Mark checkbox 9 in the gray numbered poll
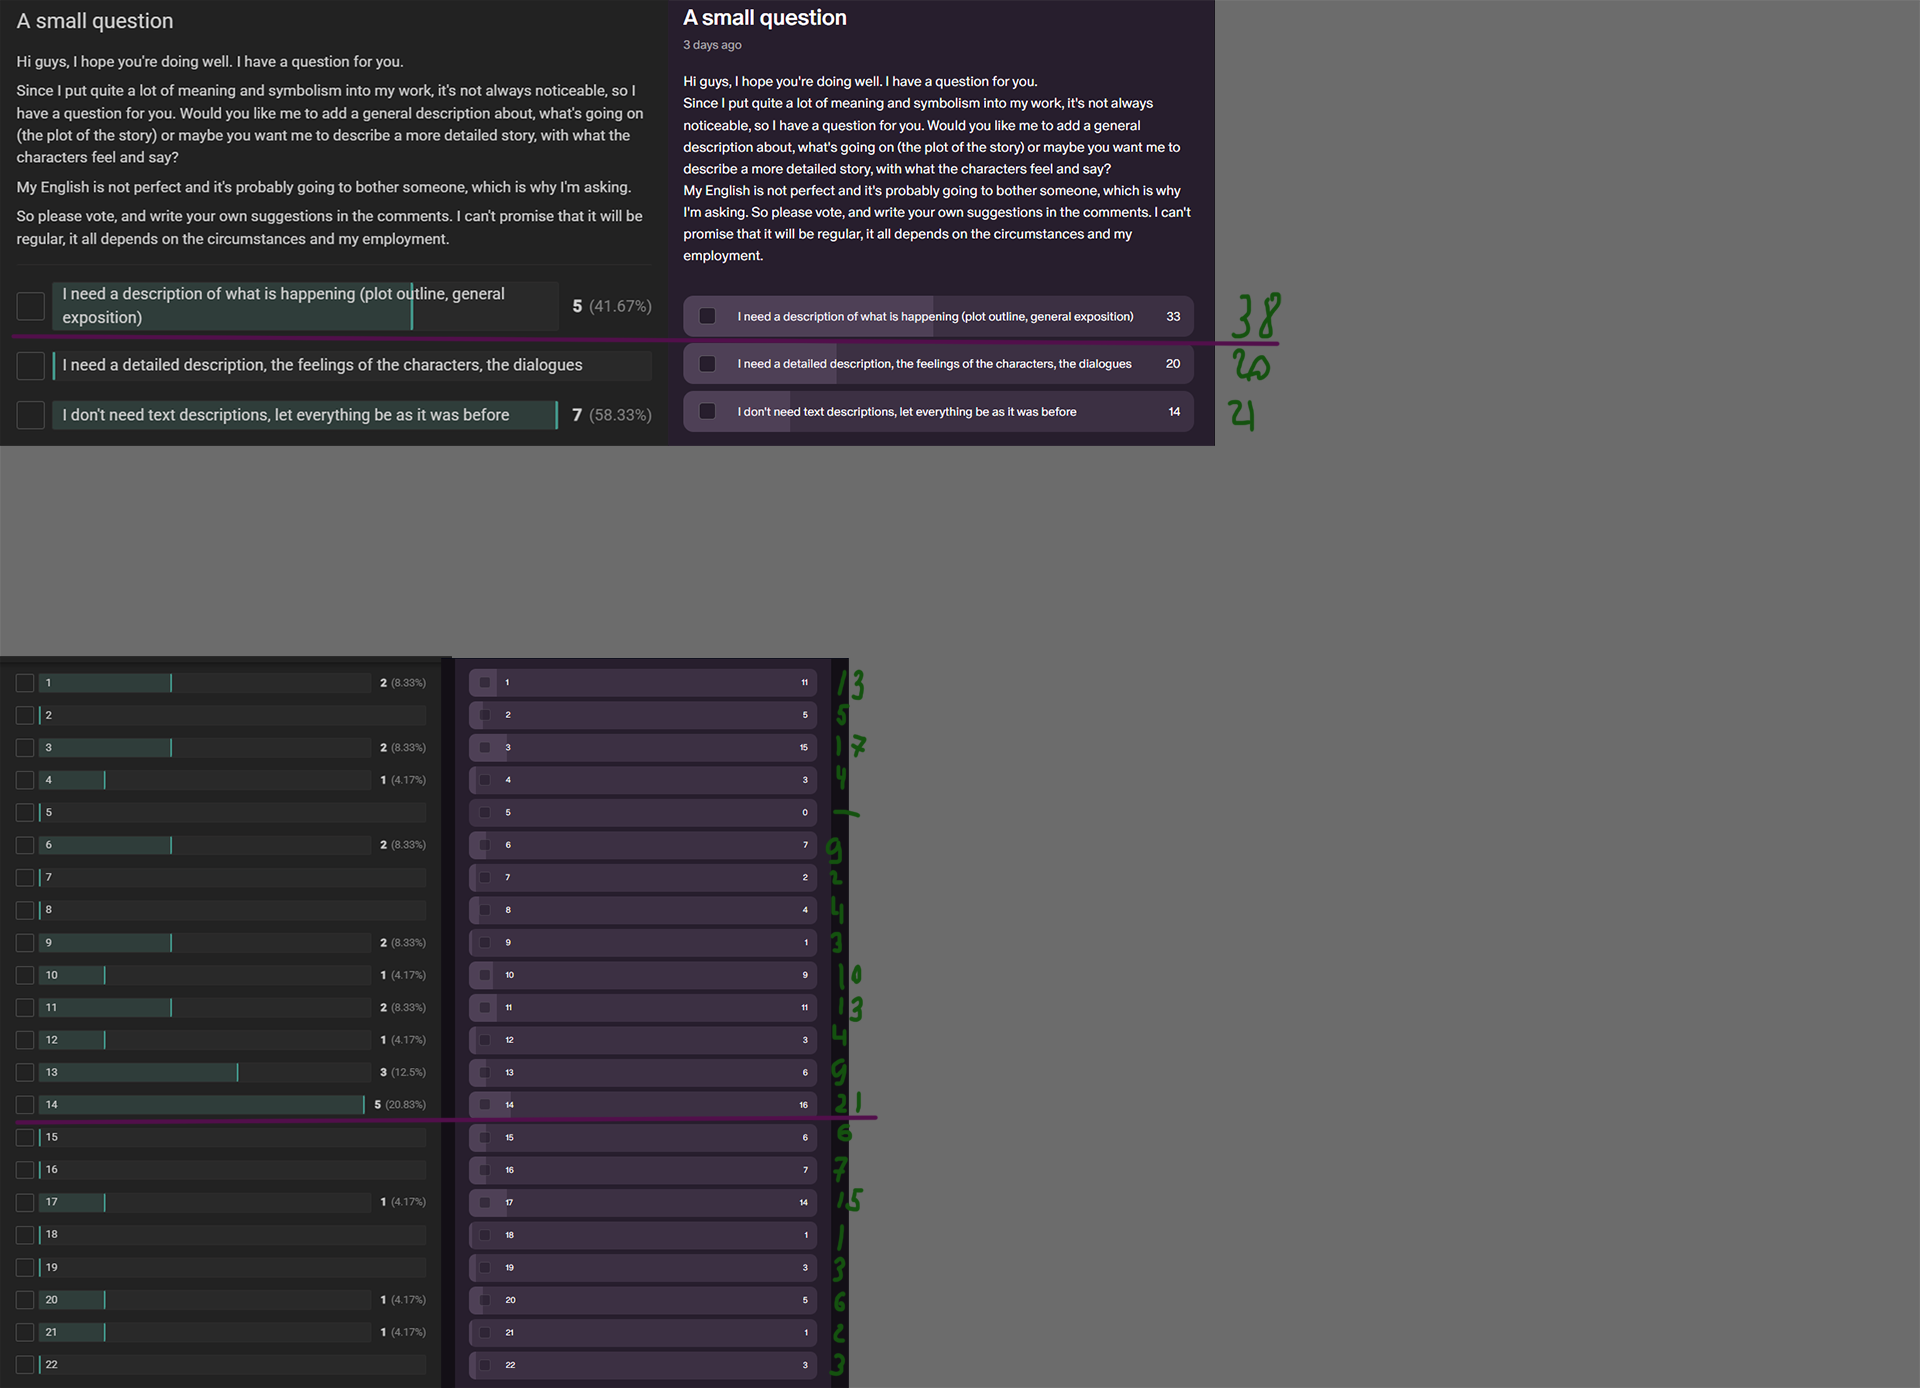1920x1388 pixels. pos(25,943)
